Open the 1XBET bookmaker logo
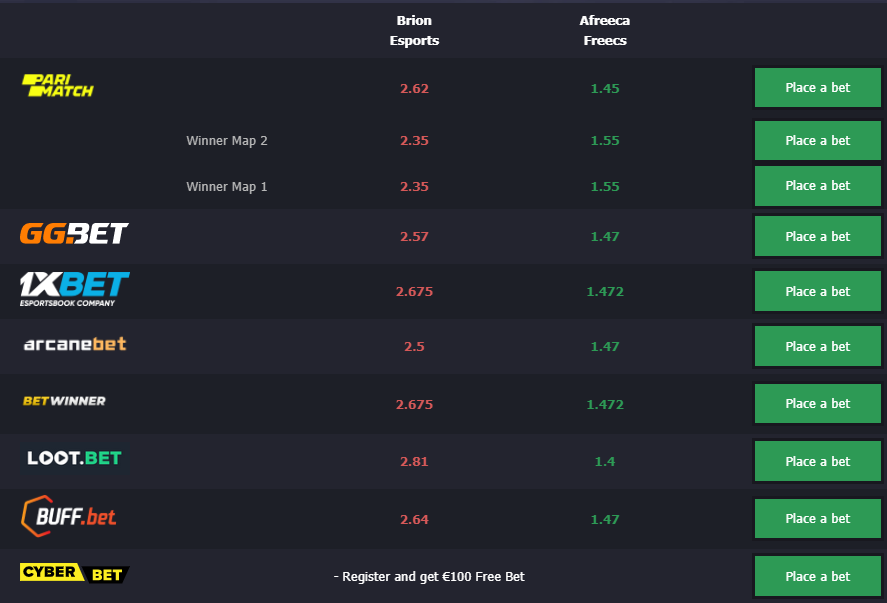Screen dimensions: 887x603 tap(75, 289)
